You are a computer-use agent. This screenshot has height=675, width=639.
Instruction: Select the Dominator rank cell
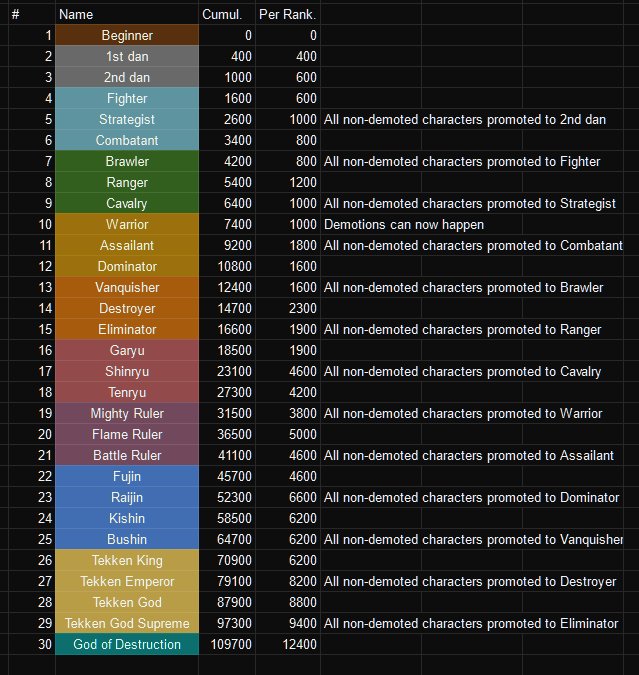[x=127, y=266]
